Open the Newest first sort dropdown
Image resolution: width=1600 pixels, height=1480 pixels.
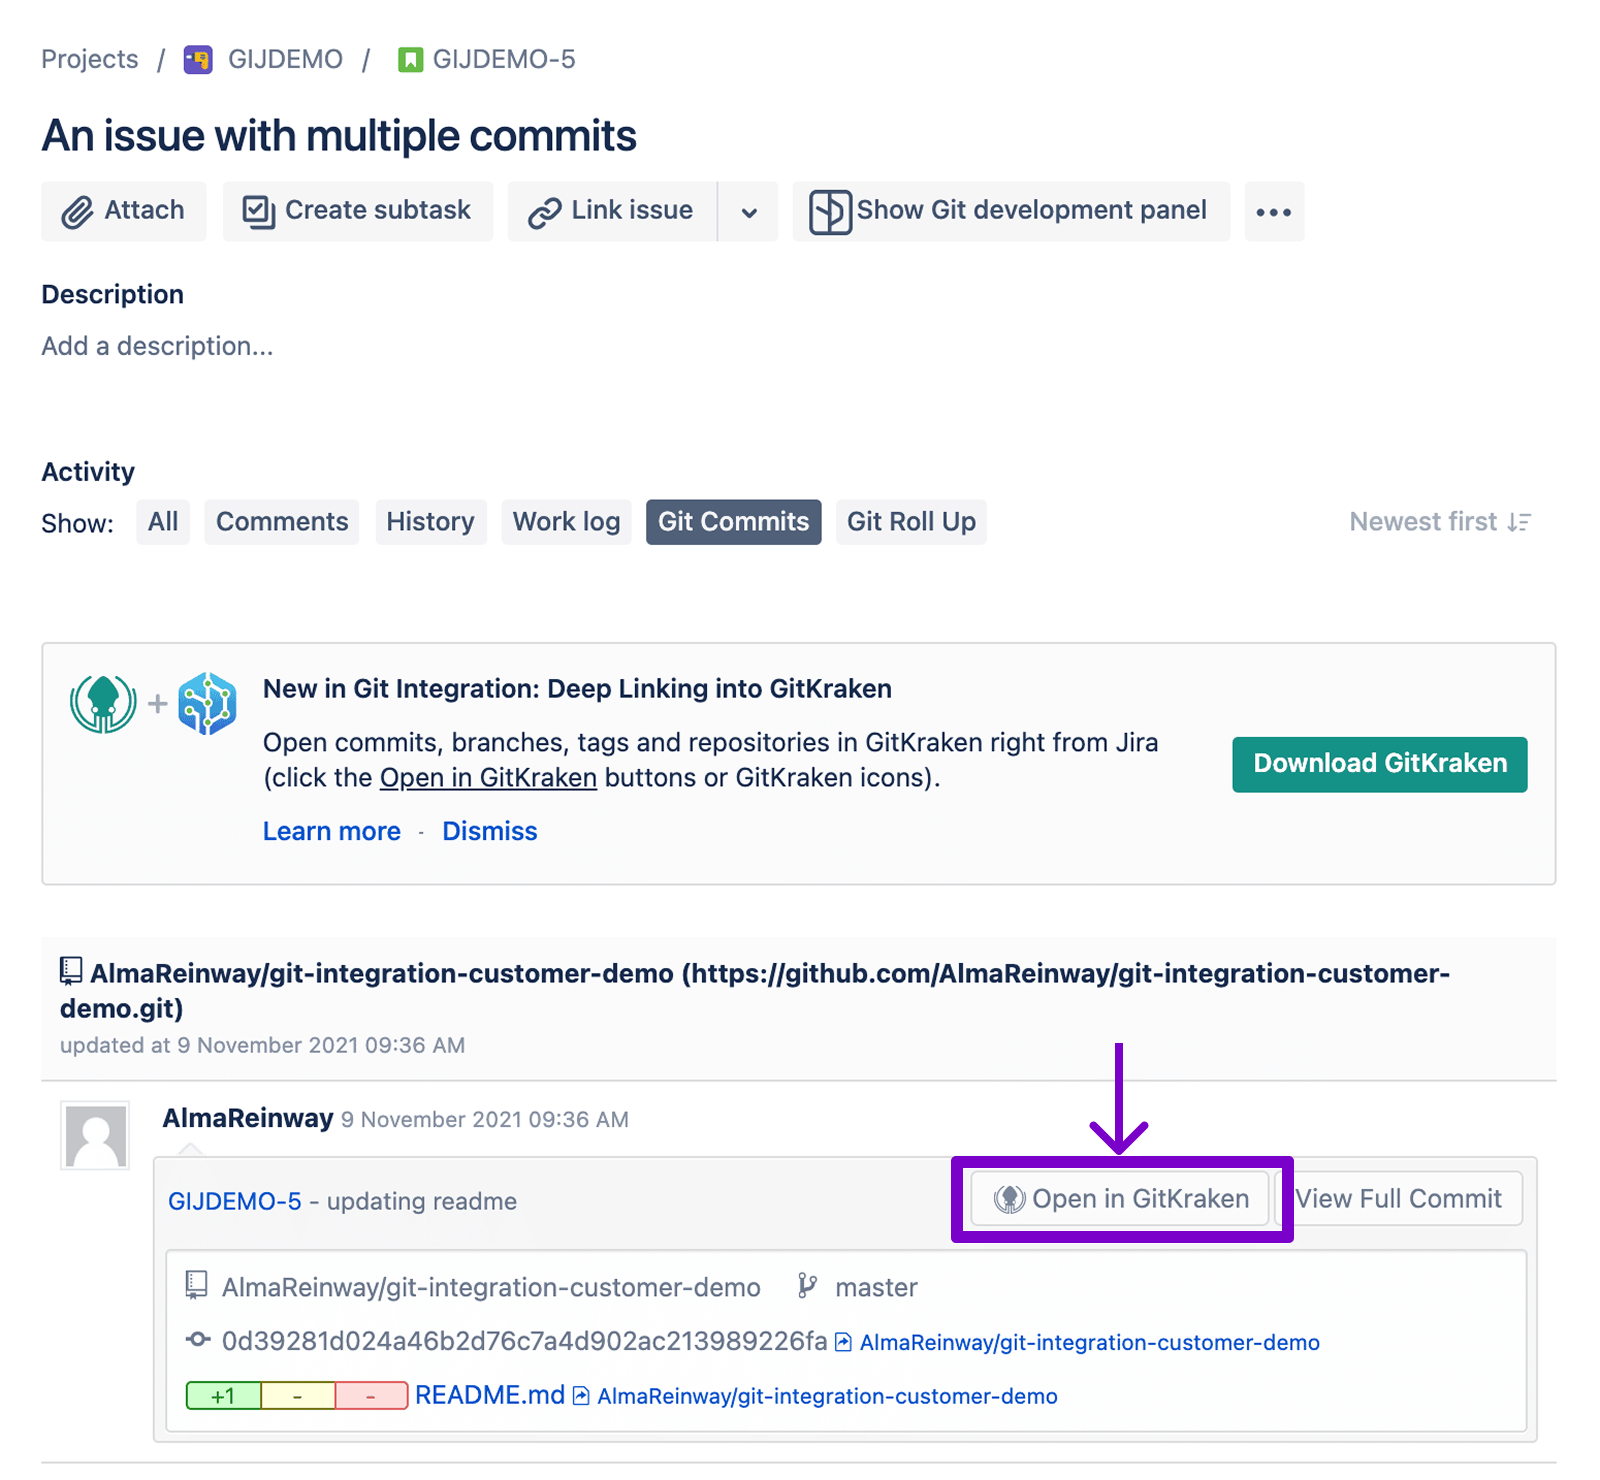[x=1439, y=521]
